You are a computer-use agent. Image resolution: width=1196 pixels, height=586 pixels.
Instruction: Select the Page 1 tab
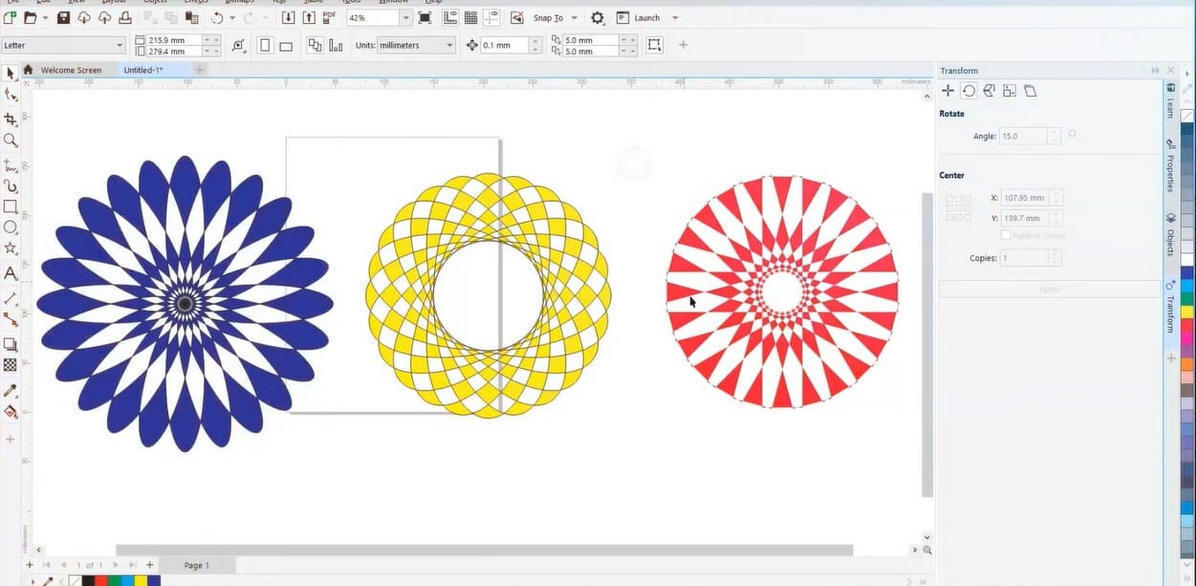click(x=196, y=565)
